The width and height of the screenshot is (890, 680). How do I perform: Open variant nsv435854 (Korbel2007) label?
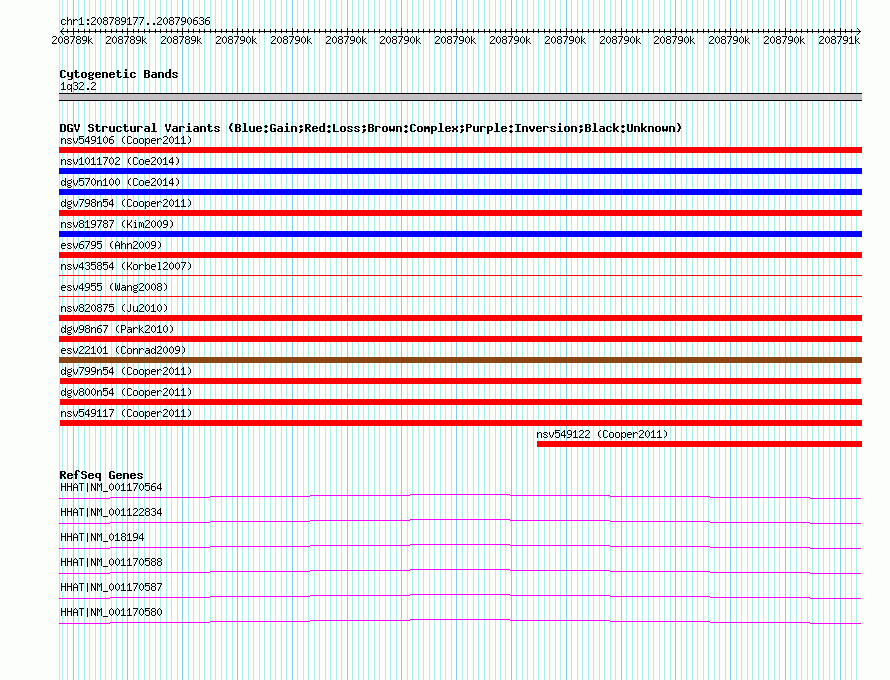[x=126, y=266]
